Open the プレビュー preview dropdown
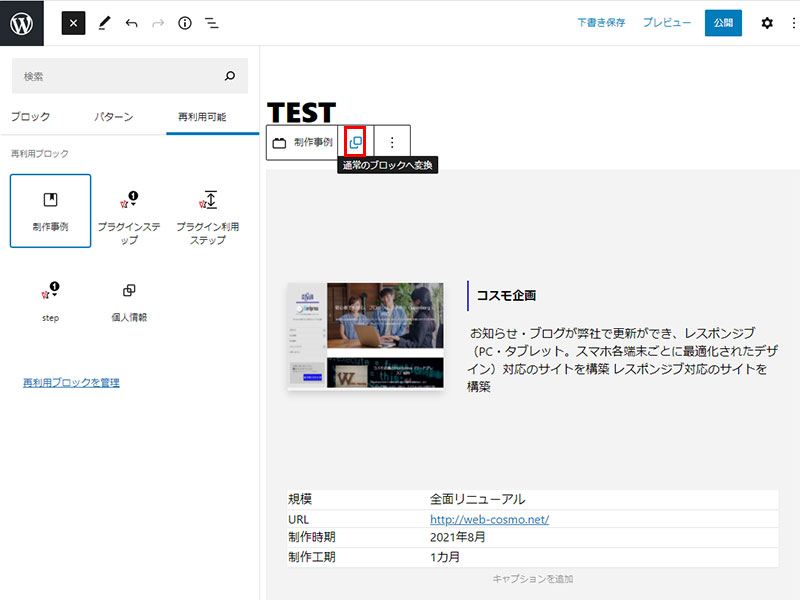Viewport: 800px width, 600px height. 666,23
